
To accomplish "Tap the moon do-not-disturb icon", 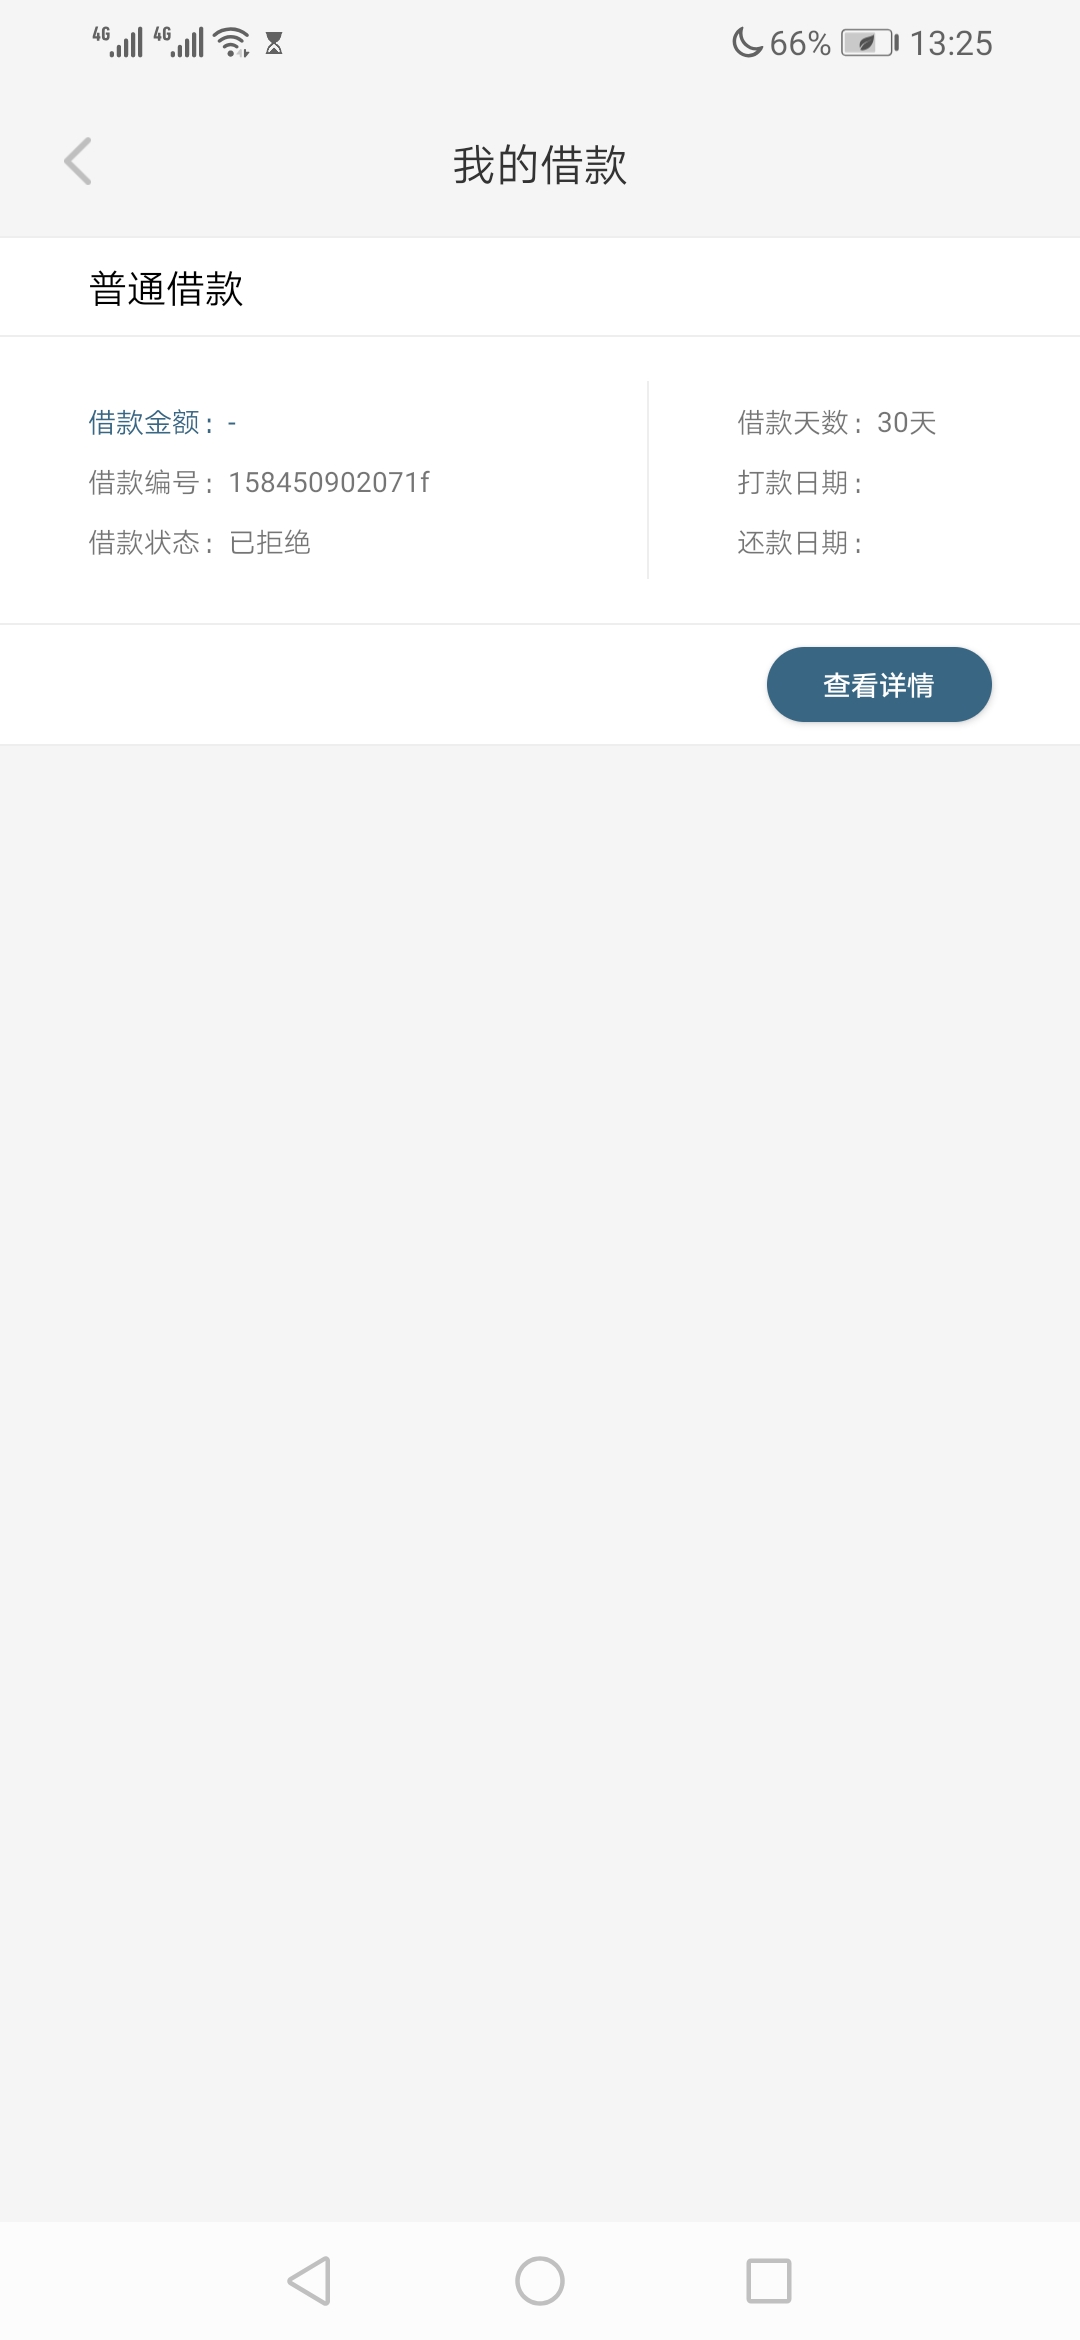I will coord(747,43).
